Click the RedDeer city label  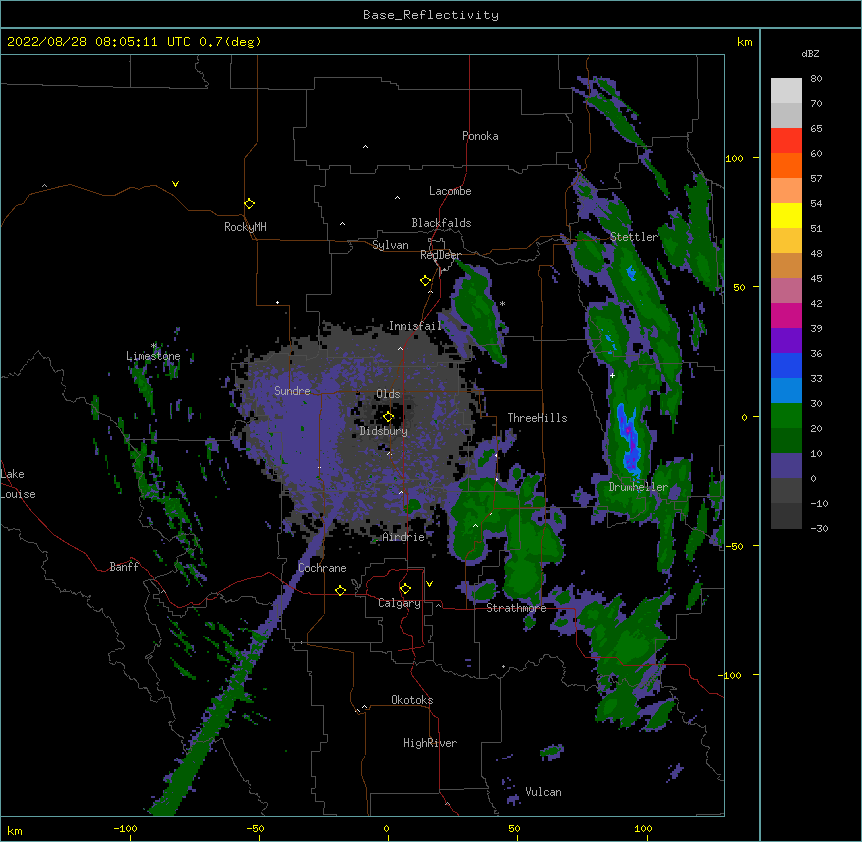(x=440, y=255)
